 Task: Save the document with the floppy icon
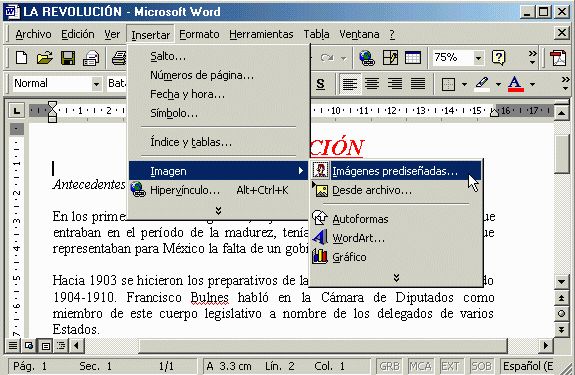point(68,58)
